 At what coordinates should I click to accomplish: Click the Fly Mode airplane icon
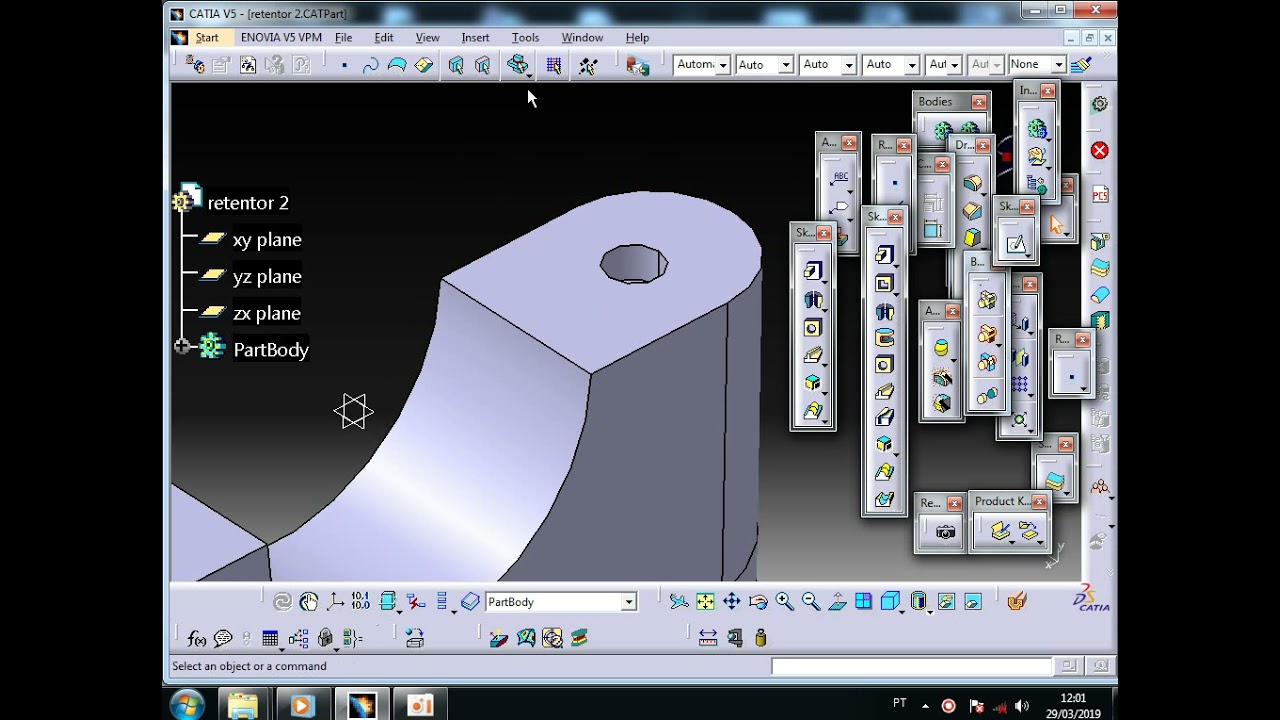point(679,601)
